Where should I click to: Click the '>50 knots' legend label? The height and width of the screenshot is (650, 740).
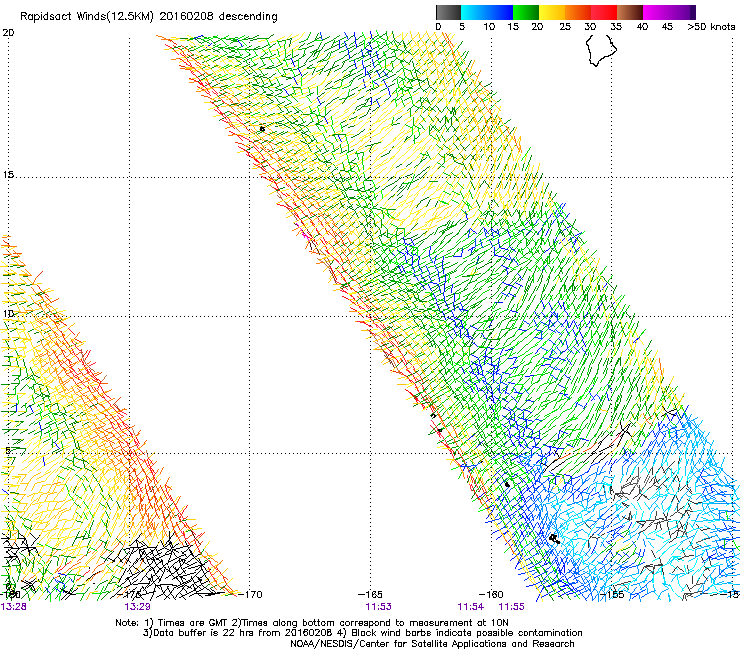pos(711,27)
